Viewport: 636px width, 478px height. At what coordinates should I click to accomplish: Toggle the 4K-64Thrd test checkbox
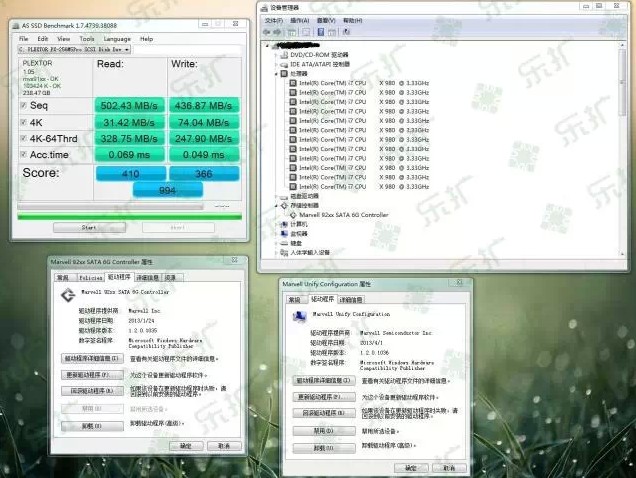pyautogui.click(x=24, y=138)
